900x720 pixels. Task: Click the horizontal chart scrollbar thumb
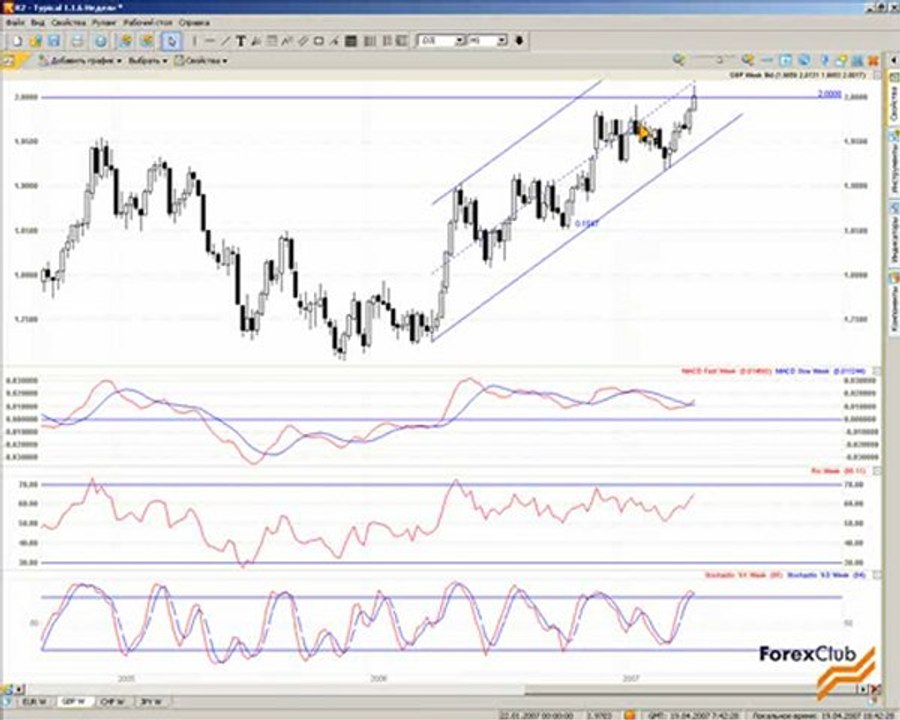tap(690, 688)
